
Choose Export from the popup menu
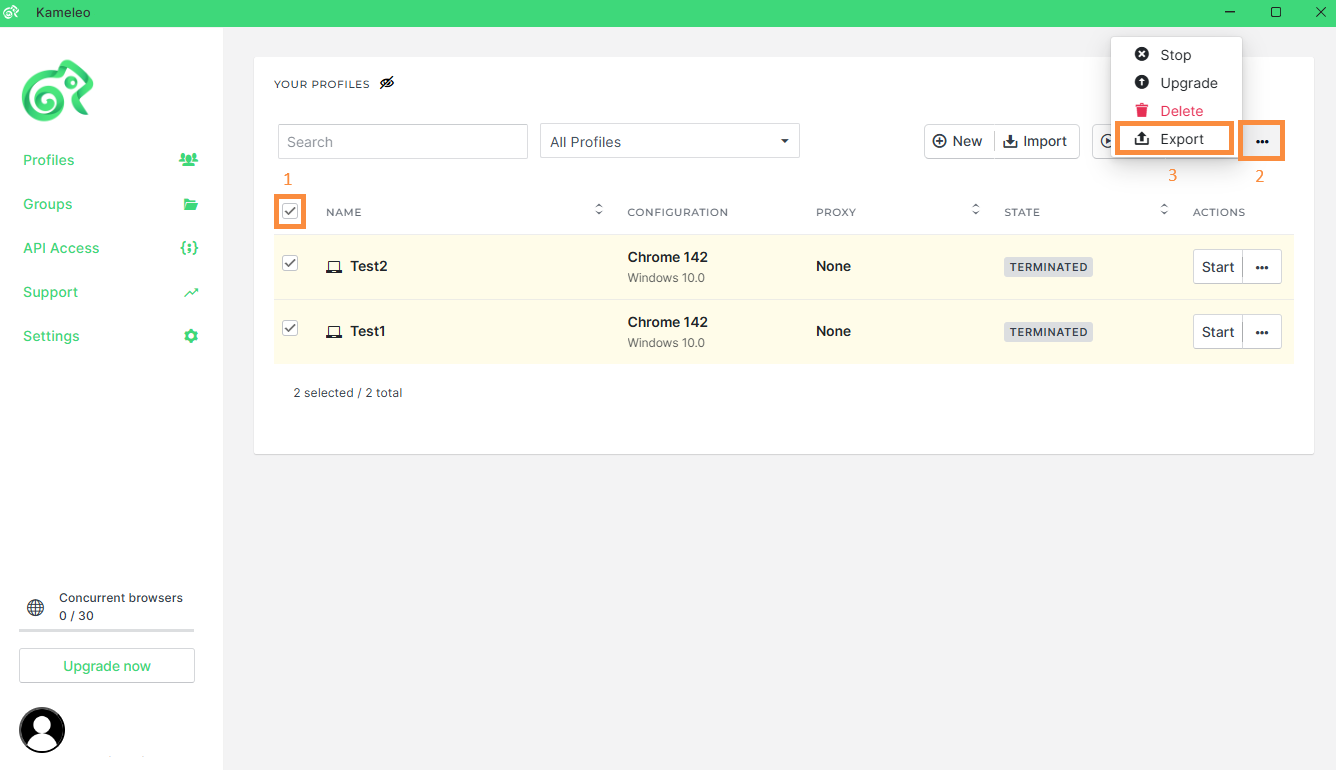[1176, 139]
